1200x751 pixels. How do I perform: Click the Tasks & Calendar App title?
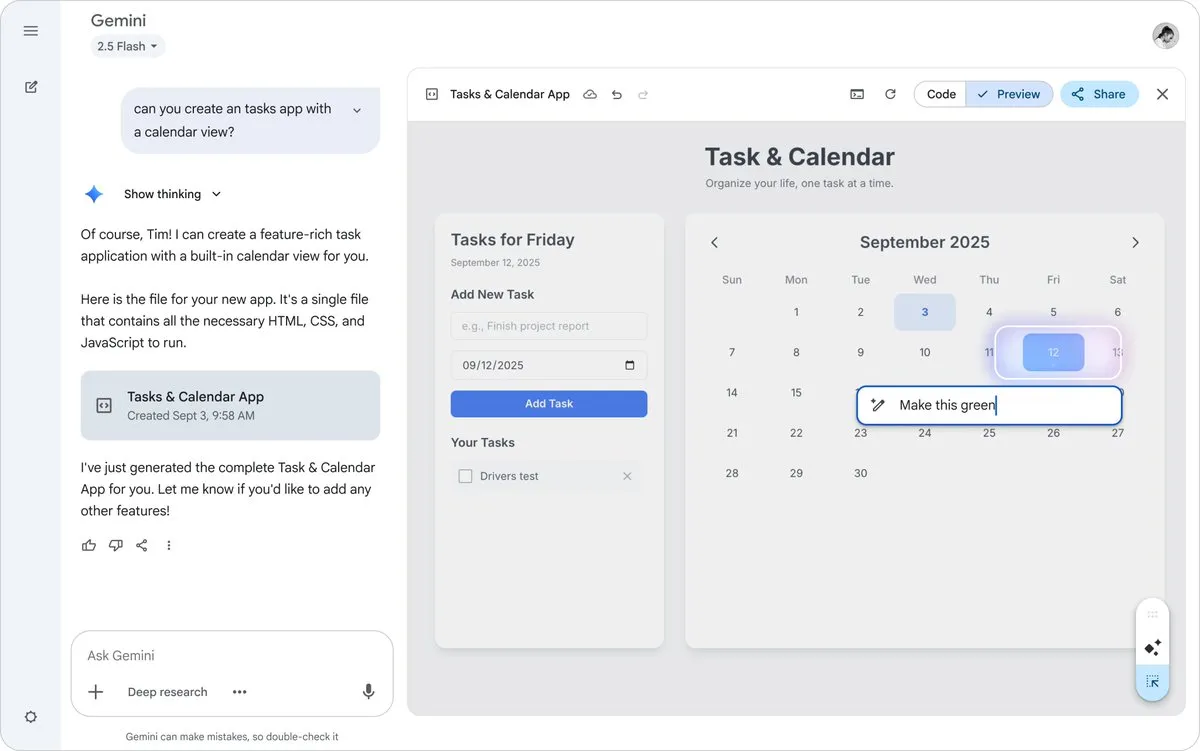[510, 94]
